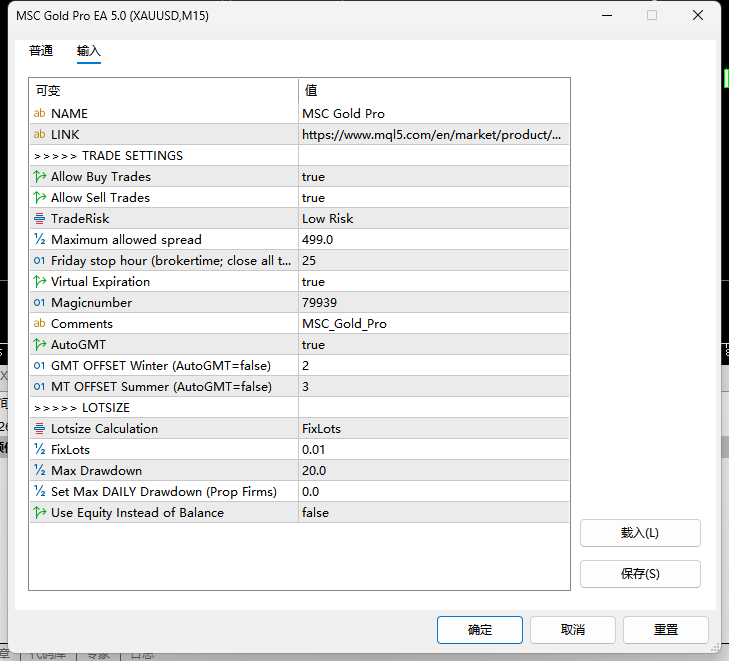The image size is (729, 661).
Task: Click the boolean icon beside Allow Sell Trades
Action: tap(40, 198)
